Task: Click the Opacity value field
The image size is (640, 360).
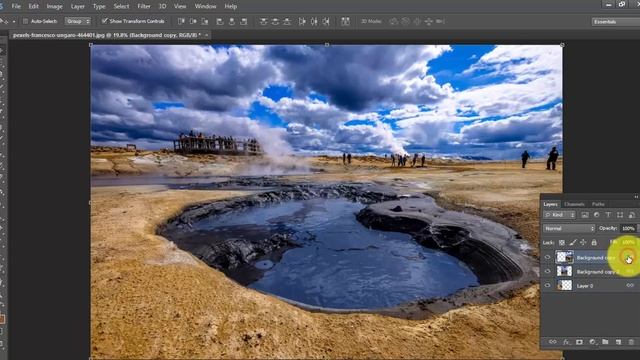Action: click(x=629, y=229)
